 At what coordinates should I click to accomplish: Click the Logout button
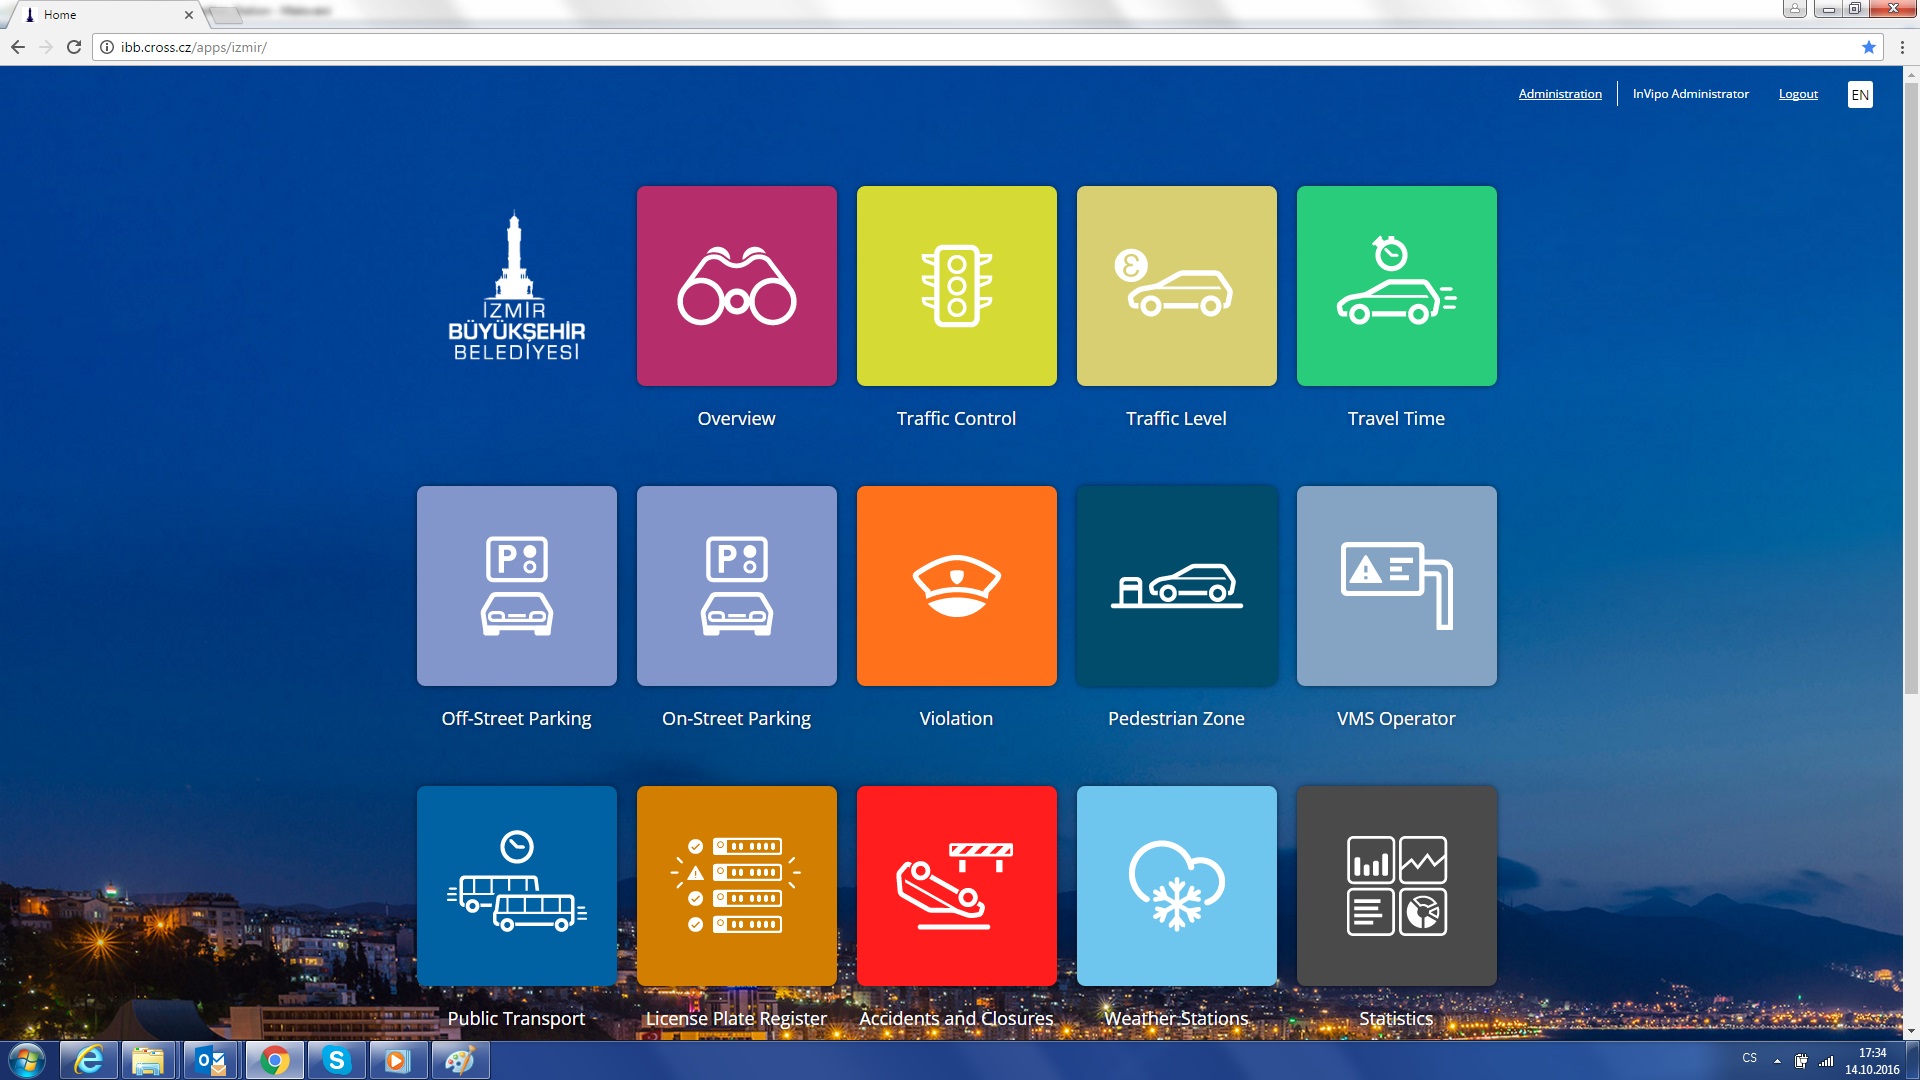coord(1797,92)
